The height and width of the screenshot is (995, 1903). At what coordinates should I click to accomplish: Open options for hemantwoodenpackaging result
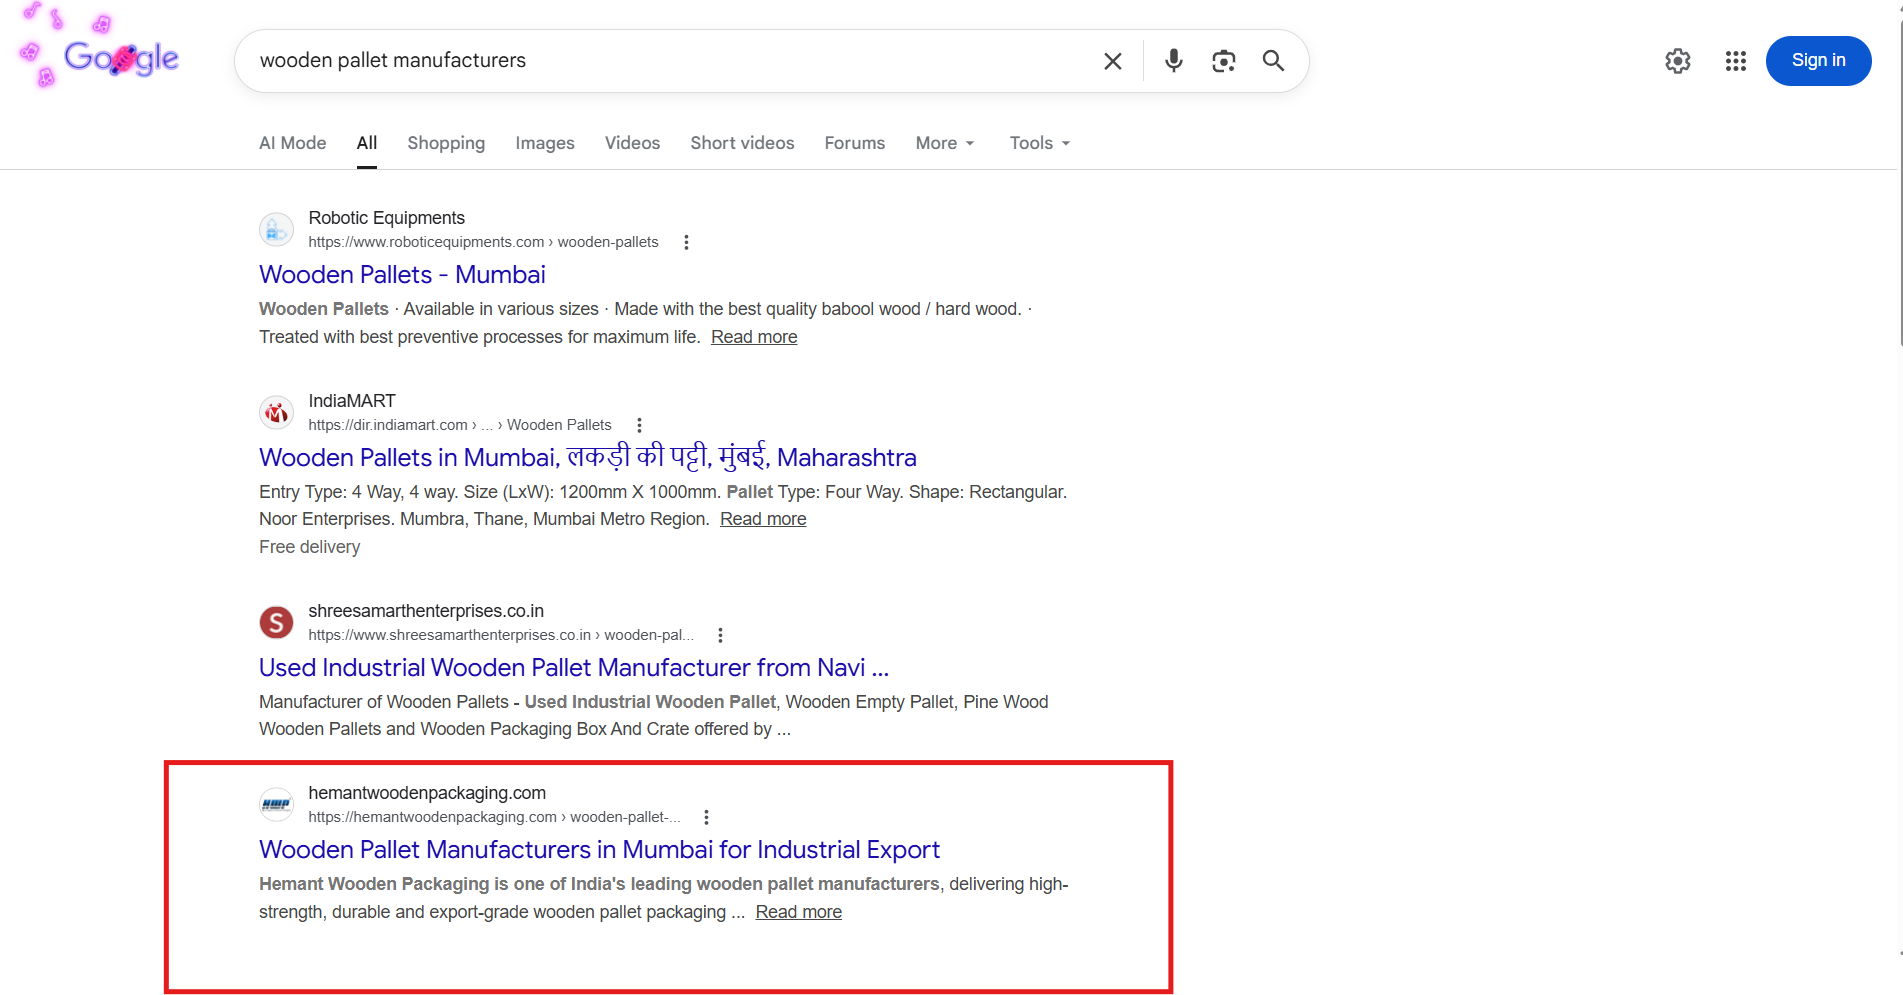click(x=706, y=817)
